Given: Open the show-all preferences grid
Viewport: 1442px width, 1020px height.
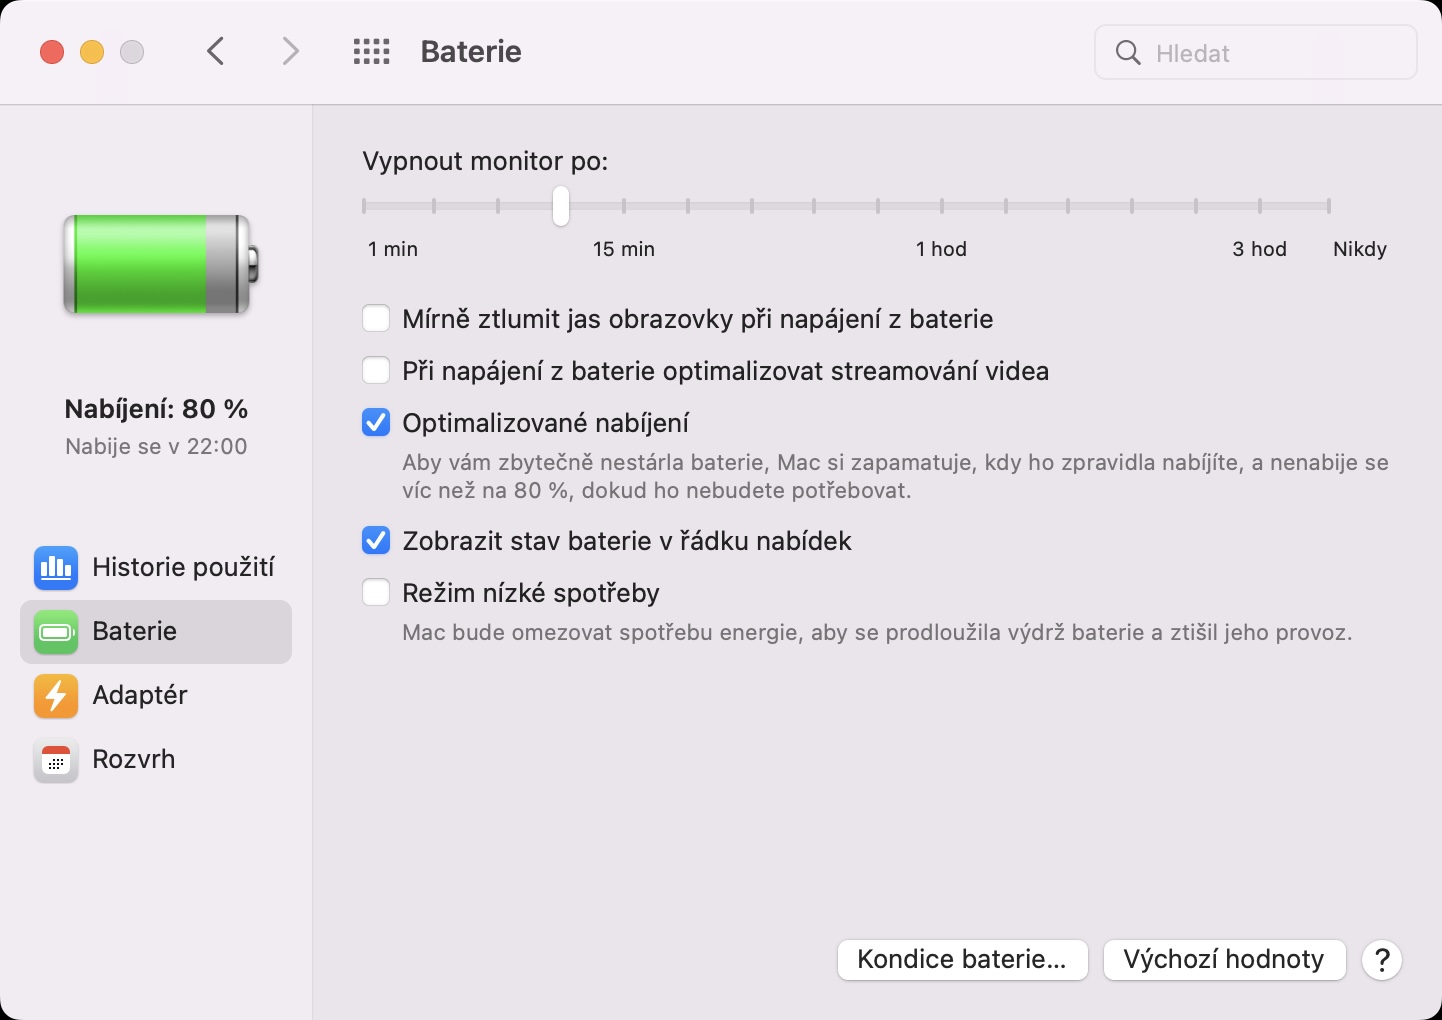Looking at the screenshot, I should point(372,52).
